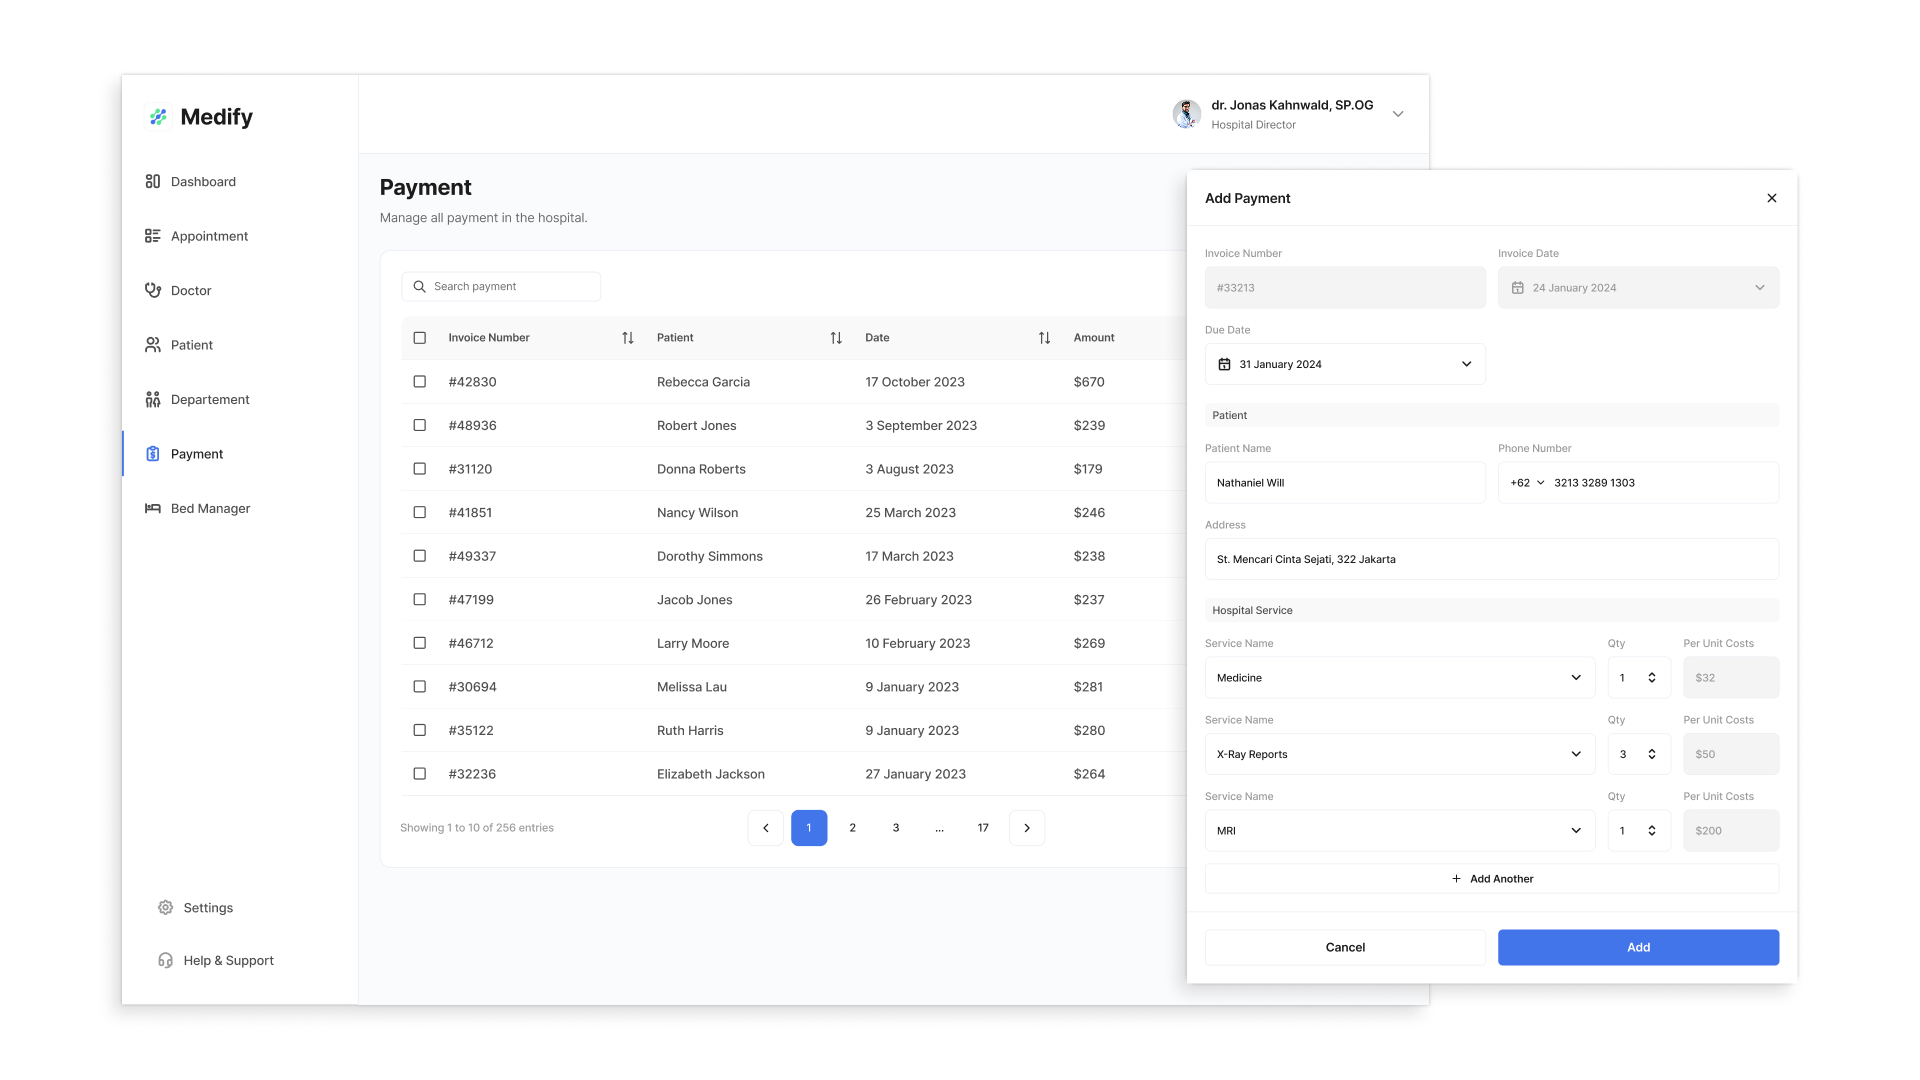Open the Due Date dropdown
The image size is (1920, 1080).
click(1345, 364)
